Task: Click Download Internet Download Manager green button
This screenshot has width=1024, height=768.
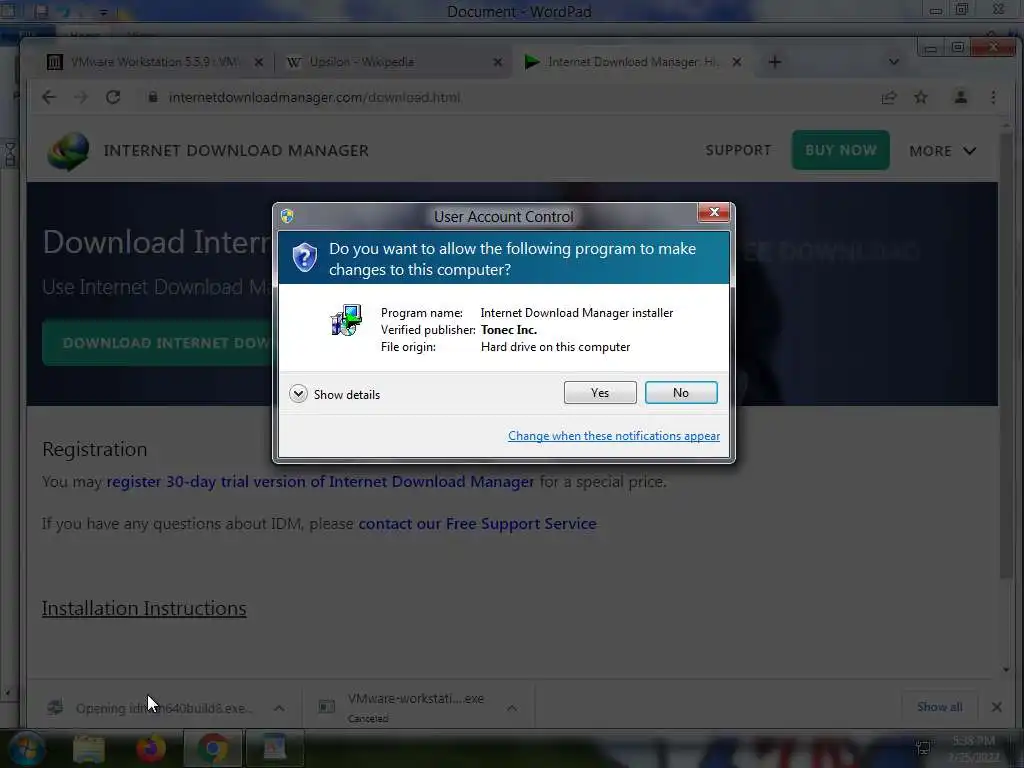Action: pyautogui.click(x=157, y=343)
